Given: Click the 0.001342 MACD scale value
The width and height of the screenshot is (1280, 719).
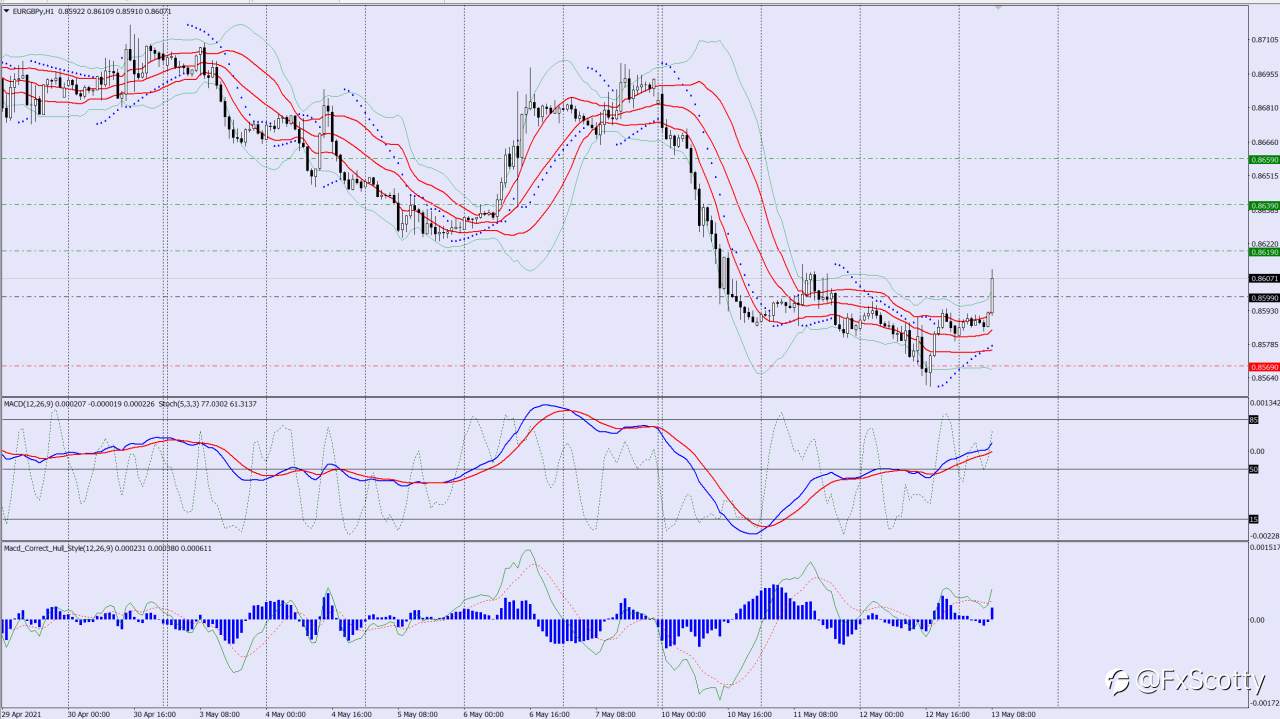Looking at the screenshot, I should tap(1264, 404).
